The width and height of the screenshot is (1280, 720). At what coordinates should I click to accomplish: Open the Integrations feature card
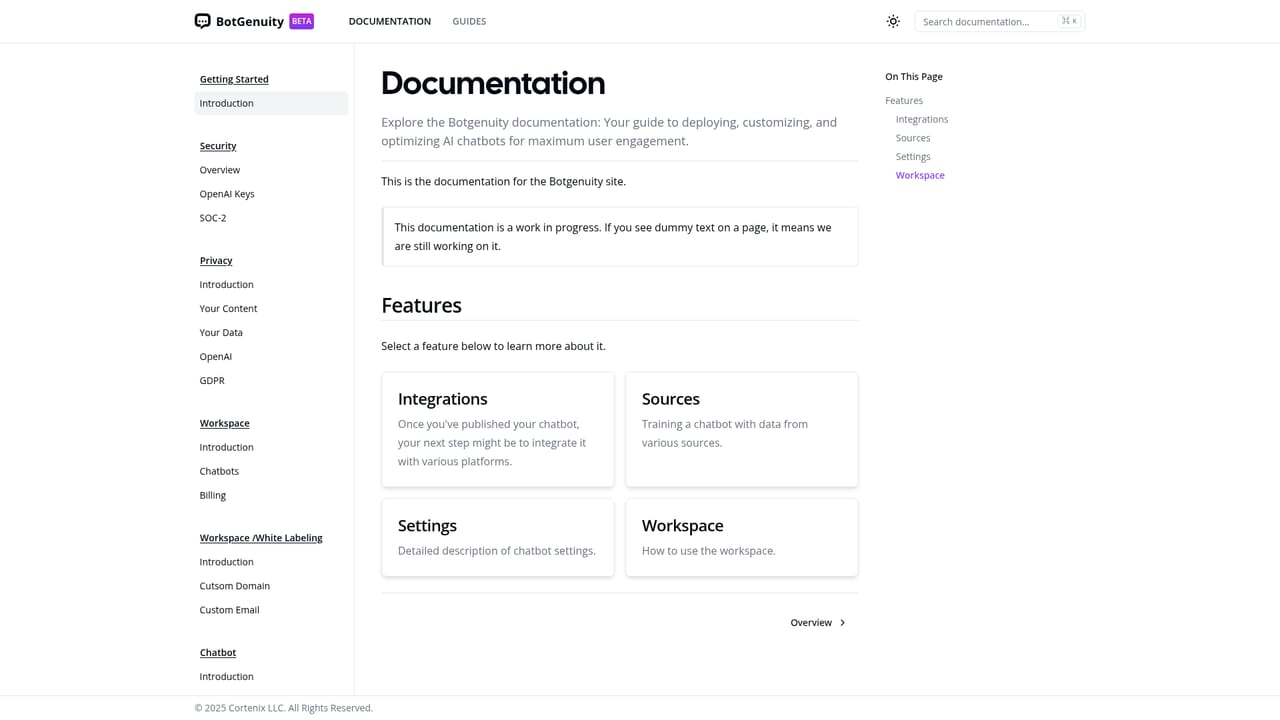tap(498, 430)
